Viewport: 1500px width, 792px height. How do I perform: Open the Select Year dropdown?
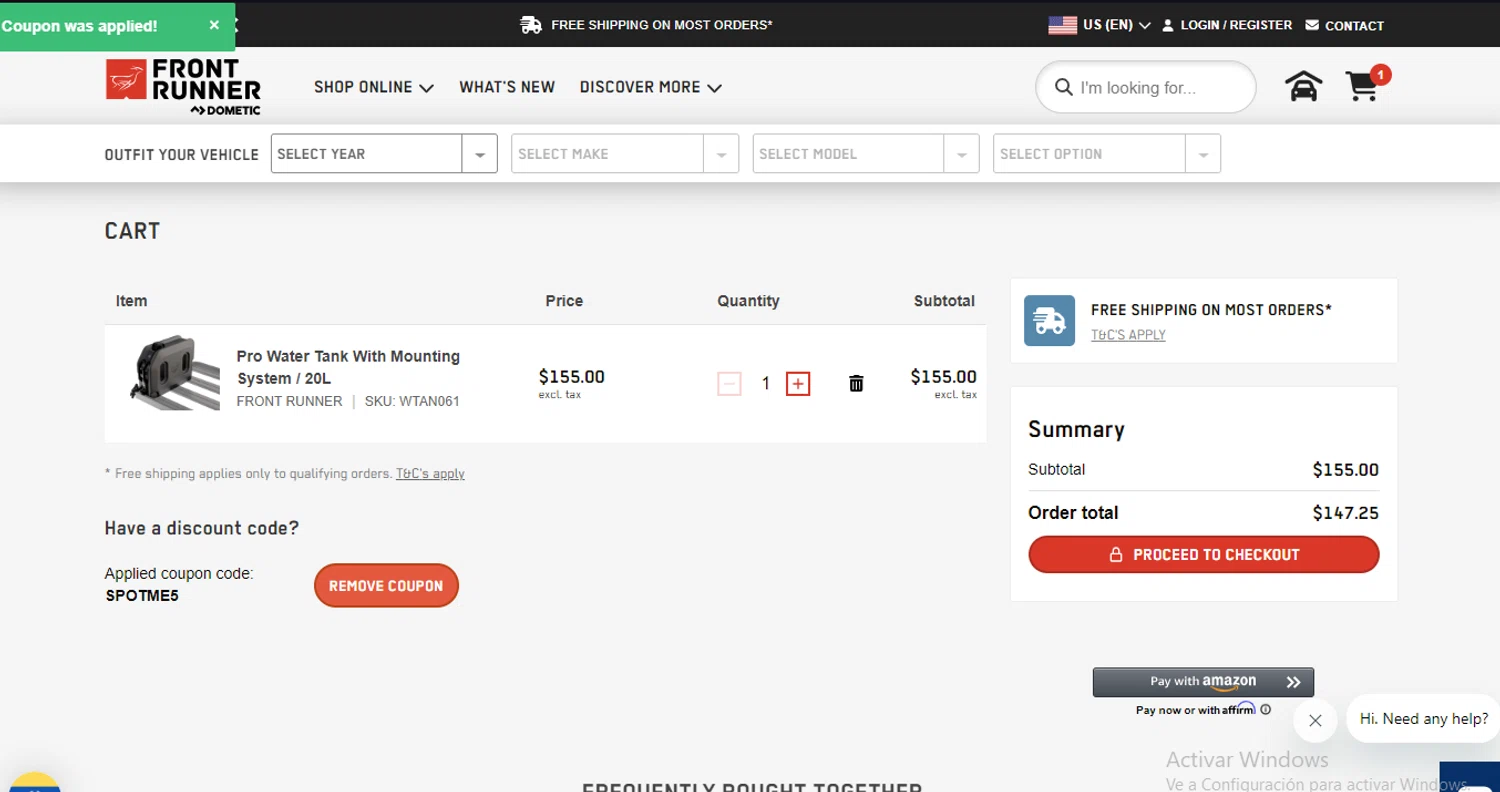[x=384, y=154]
